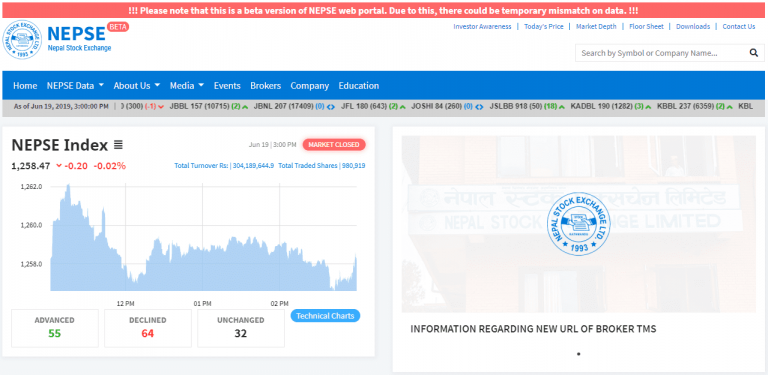Expand the NEPSE Data dropdown menu
This screenshot has height=375, width=768.
[x=75, y=86]
